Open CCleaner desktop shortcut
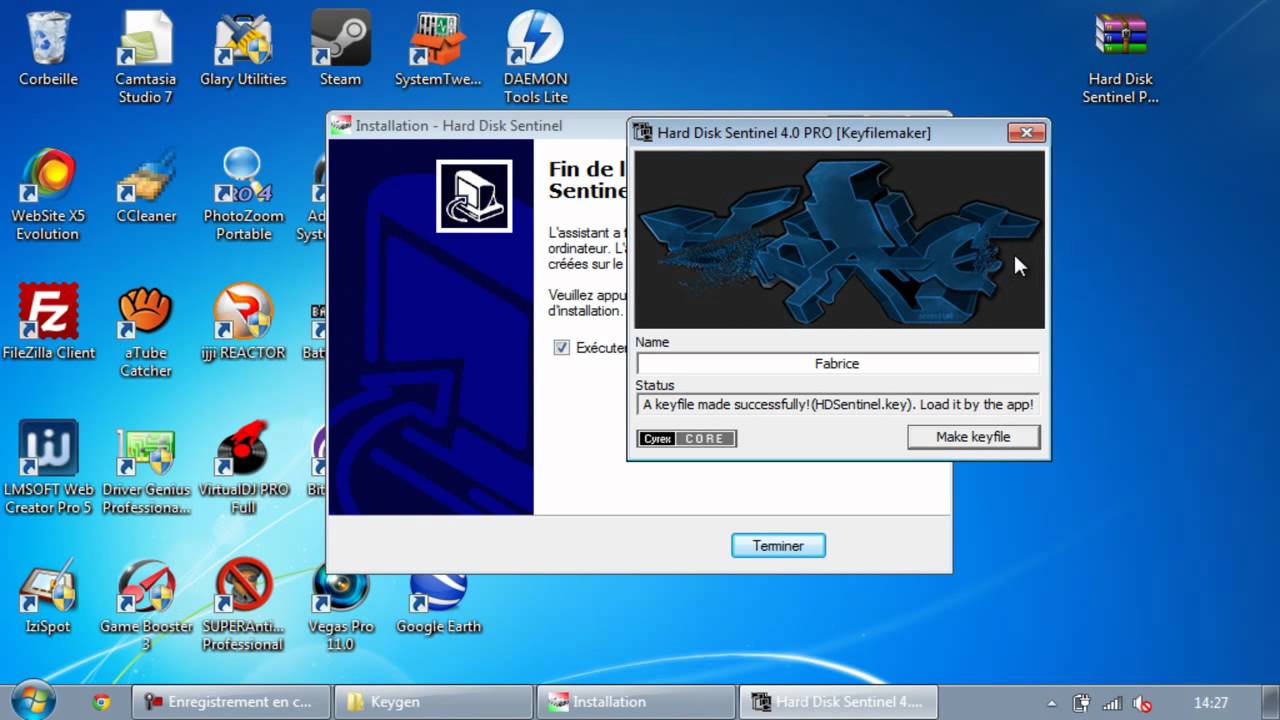Screen dimensions: 1280x720 tap(146, 185)
